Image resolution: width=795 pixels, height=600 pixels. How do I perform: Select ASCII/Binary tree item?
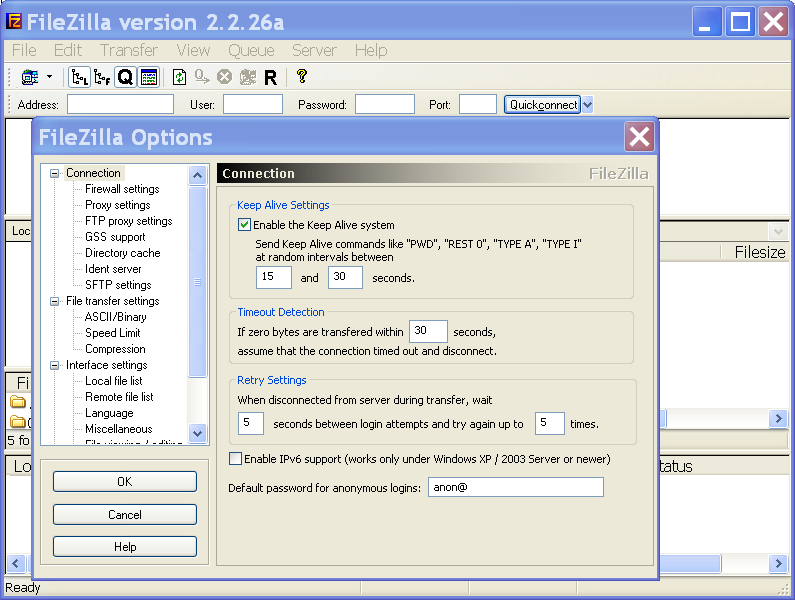tap(116, 317)
